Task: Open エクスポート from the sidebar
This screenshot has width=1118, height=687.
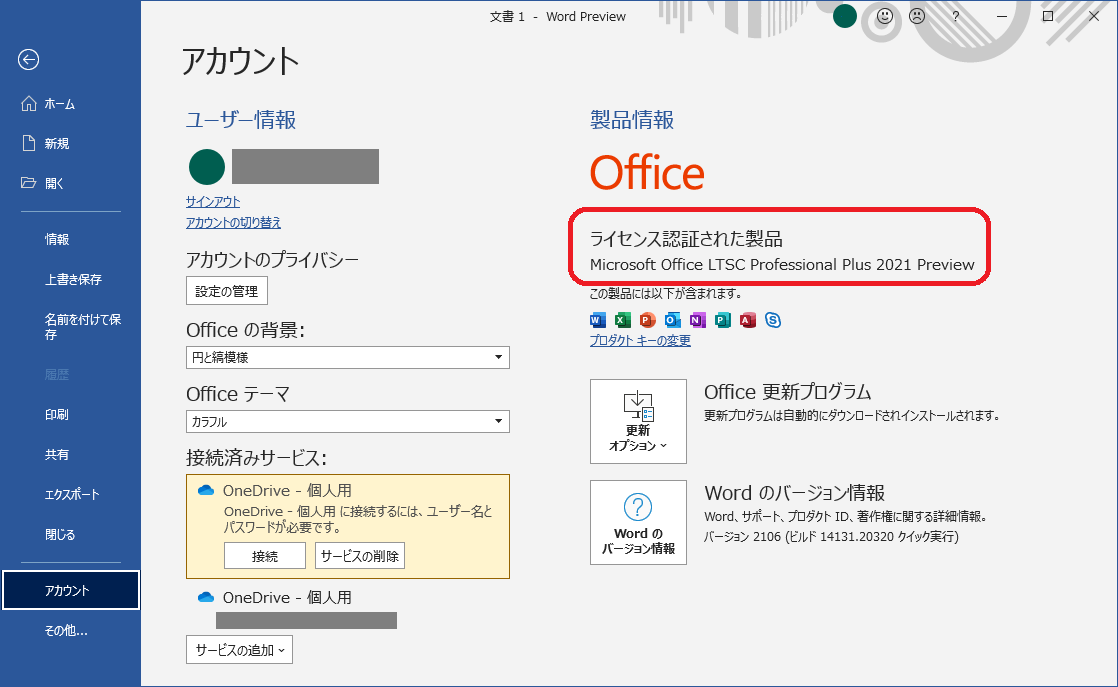Action: [x=72, y=494]
